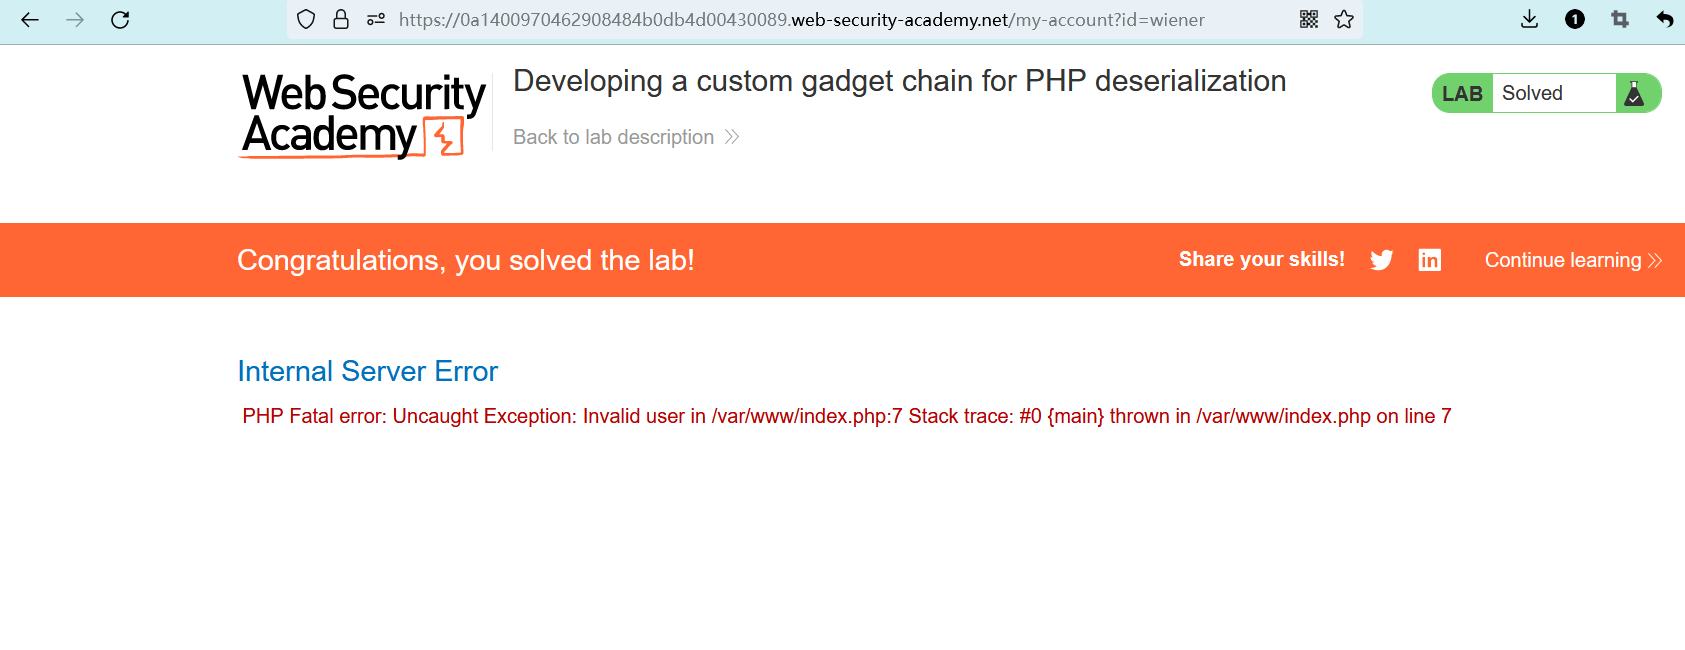Go back to the previous page
The image size is (1685, 650).
(x=30, y=20)
